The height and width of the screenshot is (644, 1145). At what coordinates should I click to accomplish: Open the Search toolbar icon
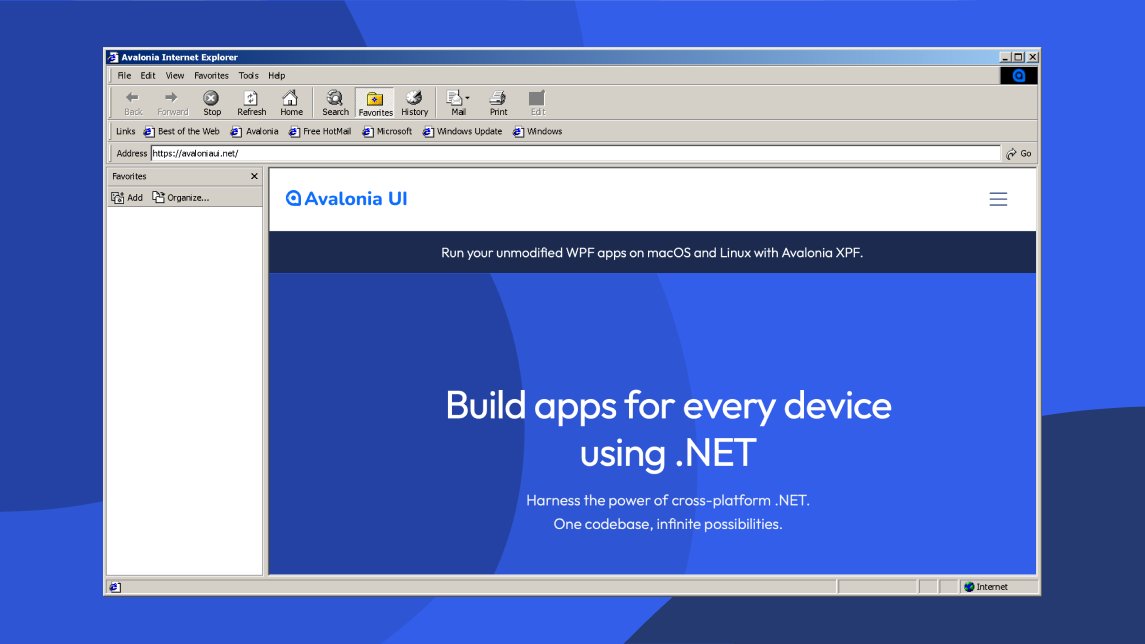pos(335,103)
